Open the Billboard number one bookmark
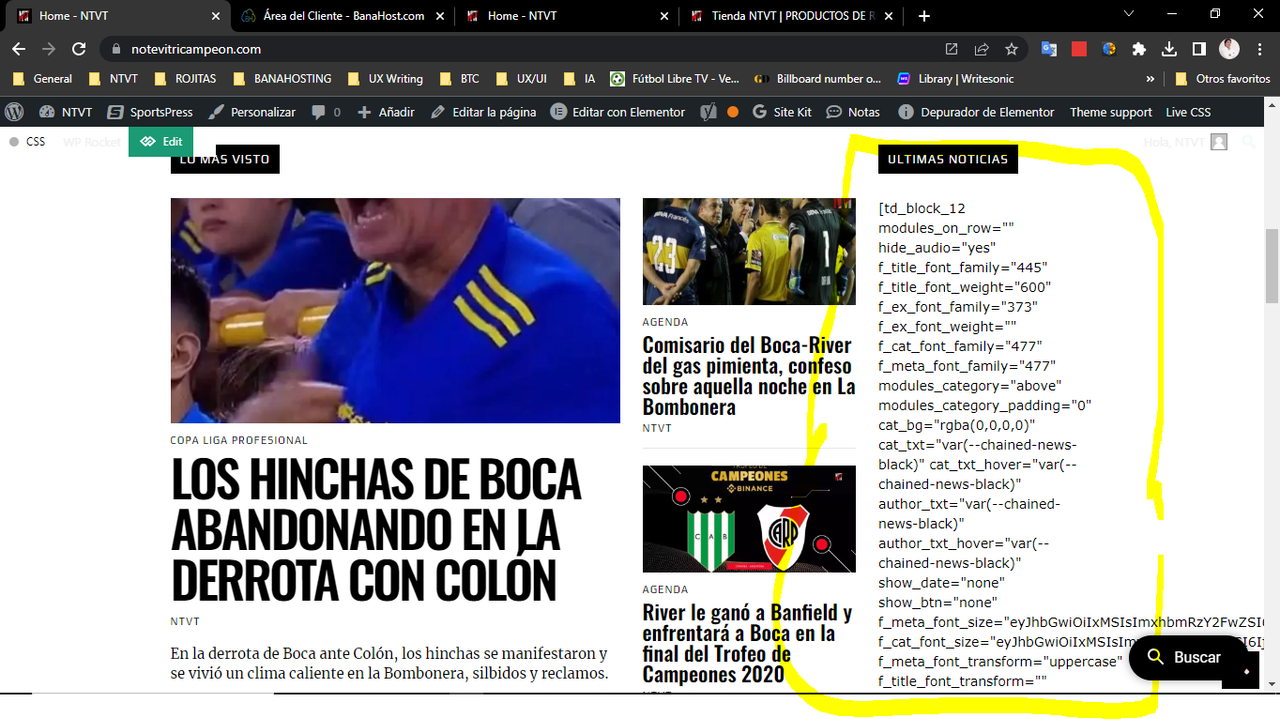 tap(818, 78)
